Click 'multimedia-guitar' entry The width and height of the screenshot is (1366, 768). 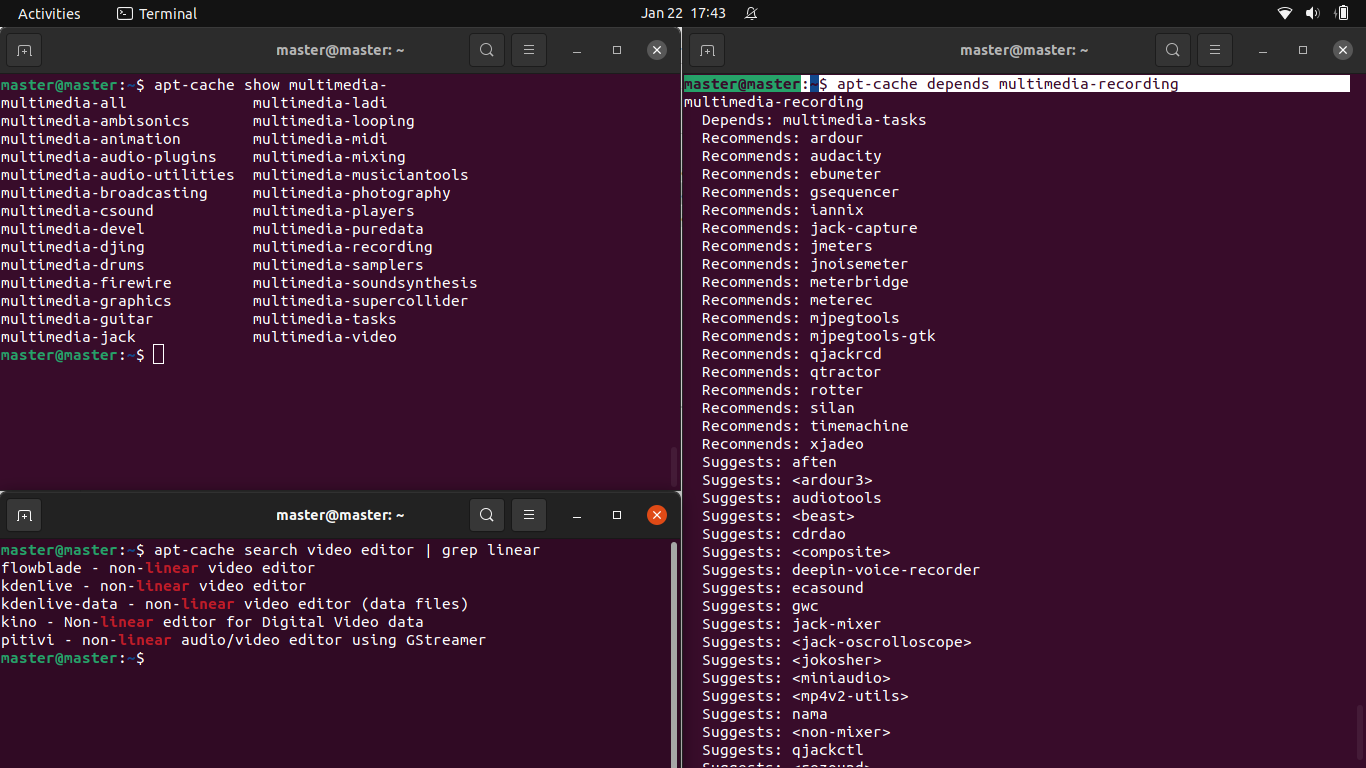click(x=77, y=319)
